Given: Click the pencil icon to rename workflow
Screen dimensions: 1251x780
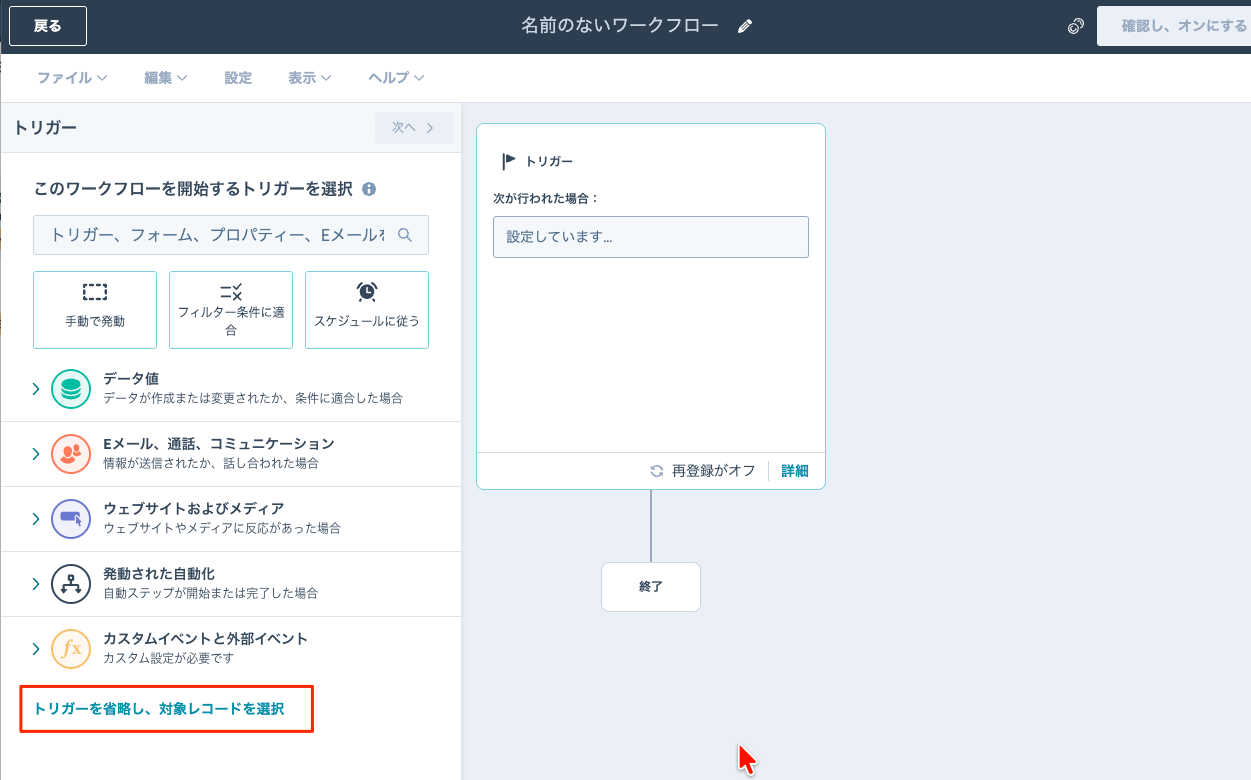Looking at the screenshot, I should [x=744, y=27].
